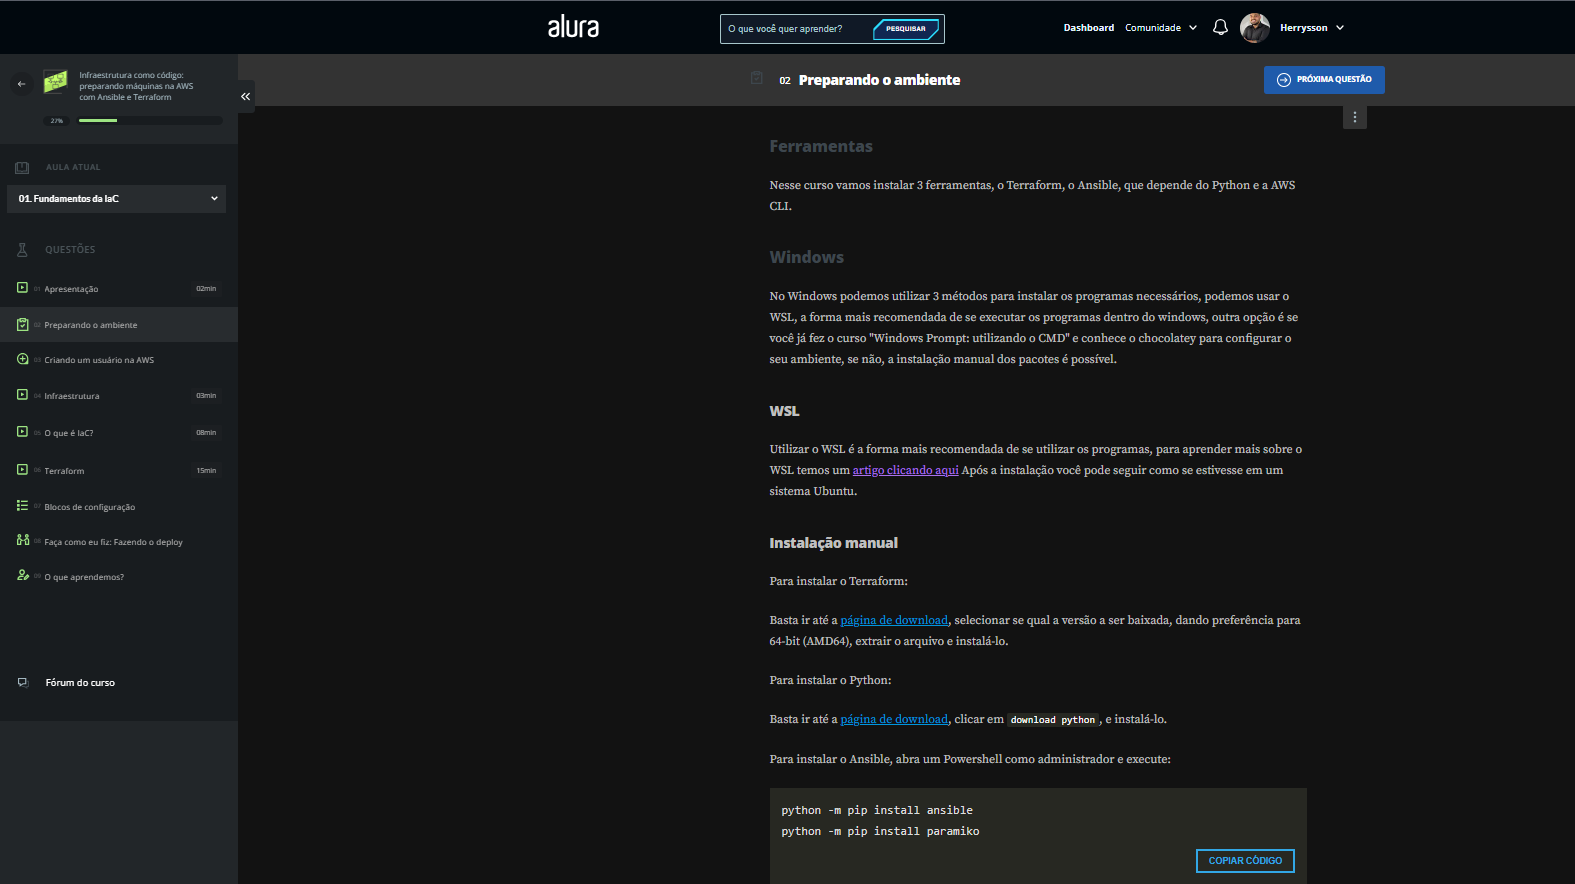Screen dimensions: 1575x884
Task: Open Terraform página de download link
Action: [x=894, y=620]
